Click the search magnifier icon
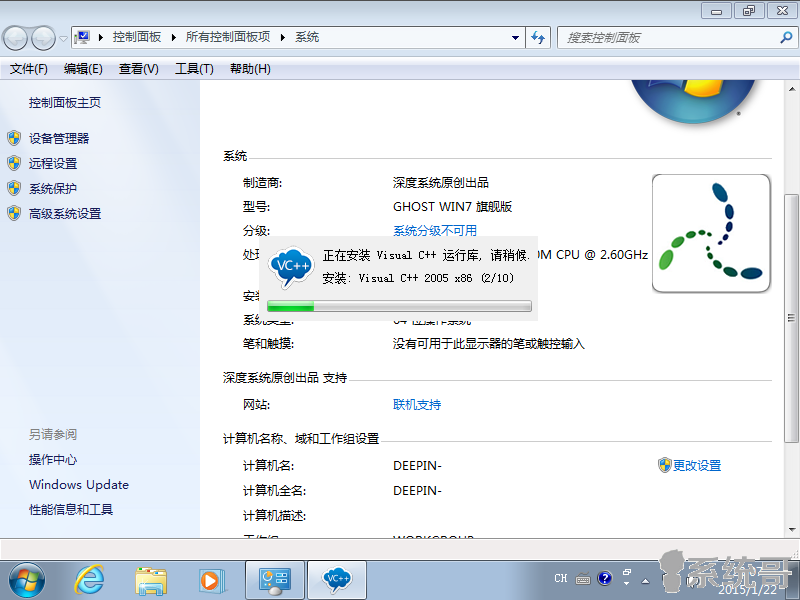The image size is (800, 600). point(786,37)
